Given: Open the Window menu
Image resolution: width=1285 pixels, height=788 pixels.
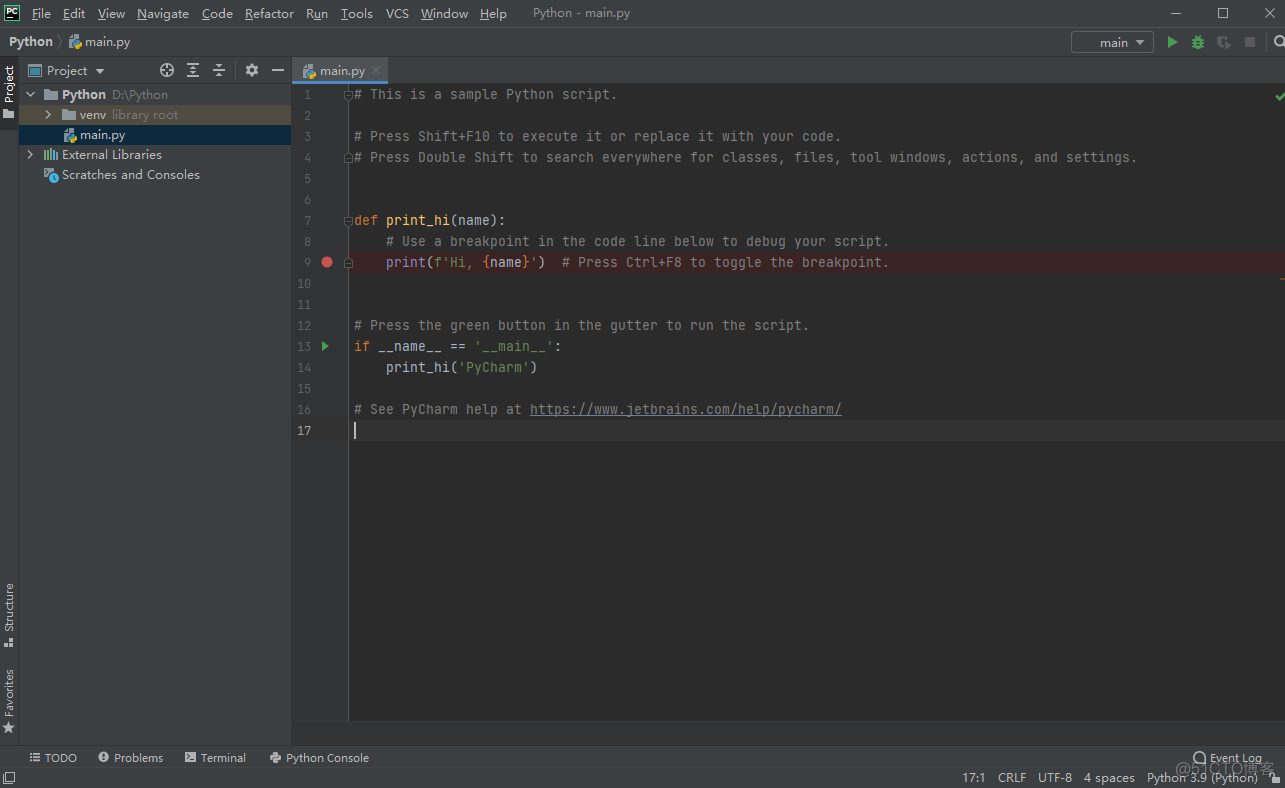Looking at the screenshot, I should pyautogui.click(x=444, y=13).
